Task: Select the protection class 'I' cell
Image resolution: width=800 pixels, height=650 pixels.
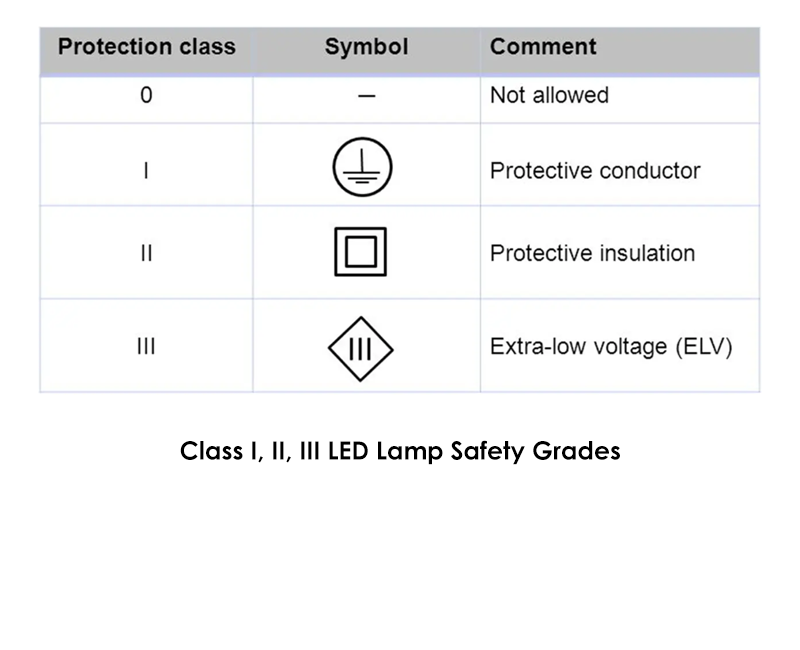Action: click(146, 170)
